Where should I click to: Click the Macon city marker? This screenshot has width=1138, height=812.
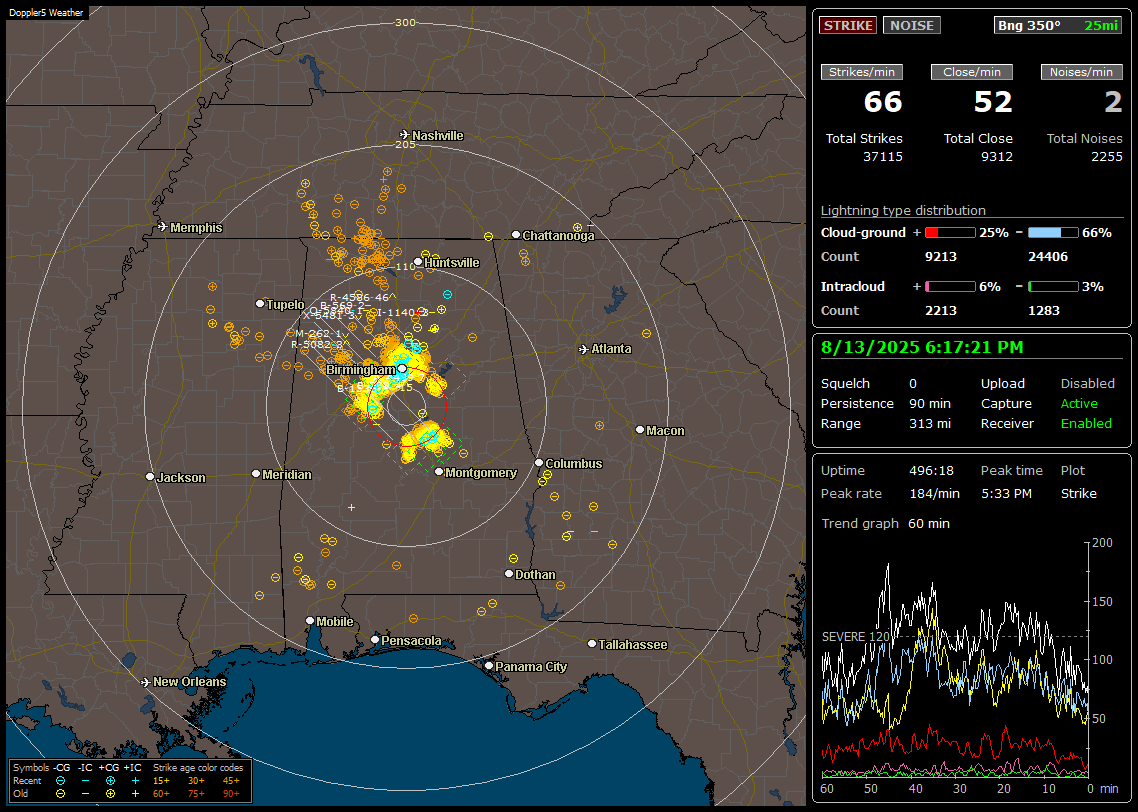click(639, 430)
